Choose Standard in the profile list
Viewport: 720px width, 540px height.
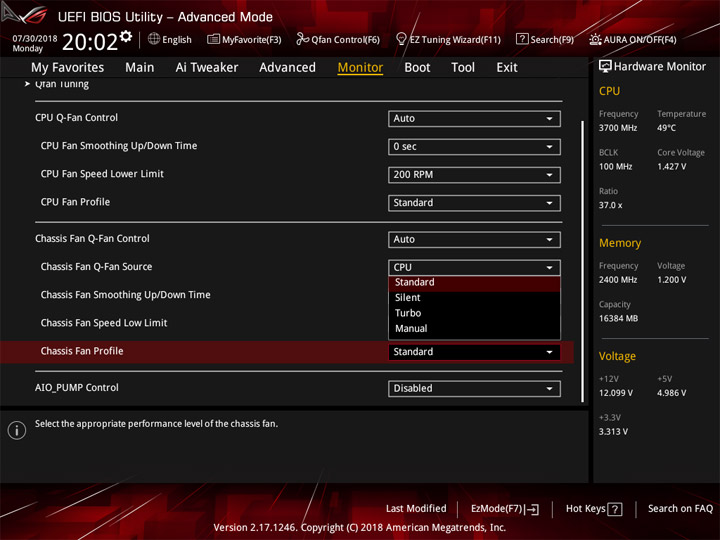point(474,282)
